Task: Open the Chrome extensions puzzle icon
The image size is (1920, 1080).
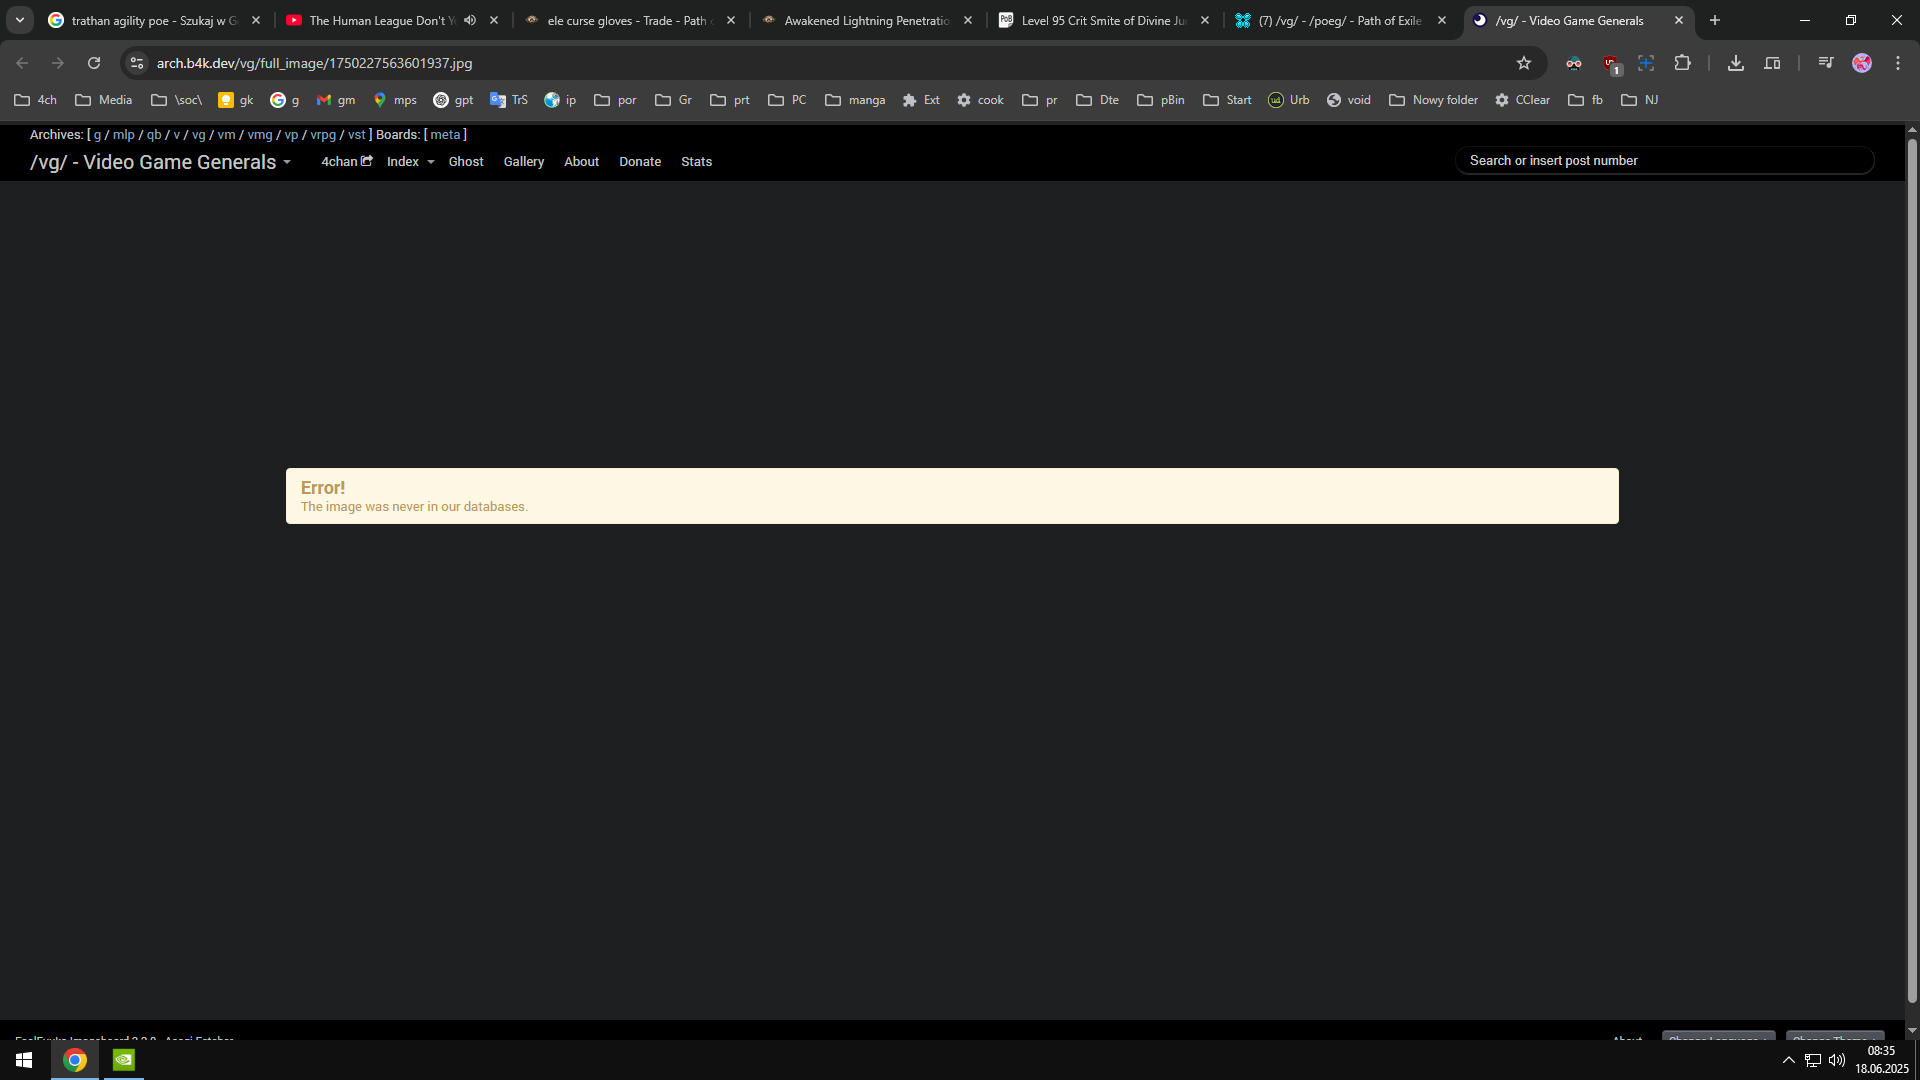Action: pyautogui.click(x=1683, y=63)
